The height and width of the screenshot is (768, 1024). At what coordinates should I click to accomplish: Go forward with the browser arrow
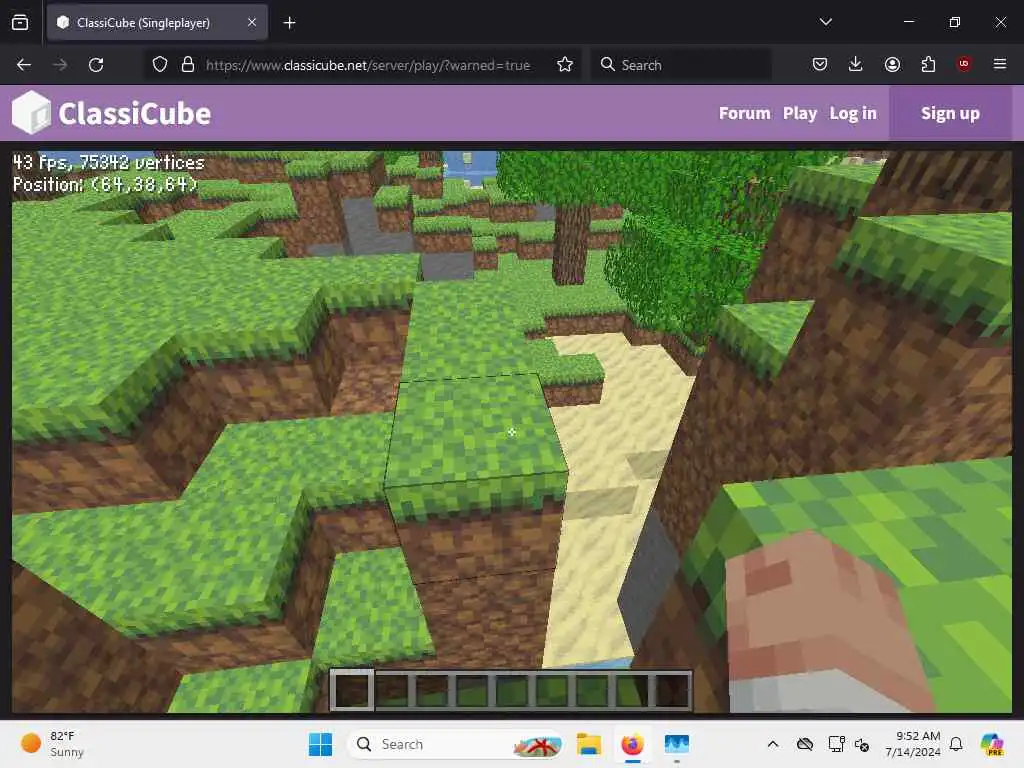tap(59, 65)
